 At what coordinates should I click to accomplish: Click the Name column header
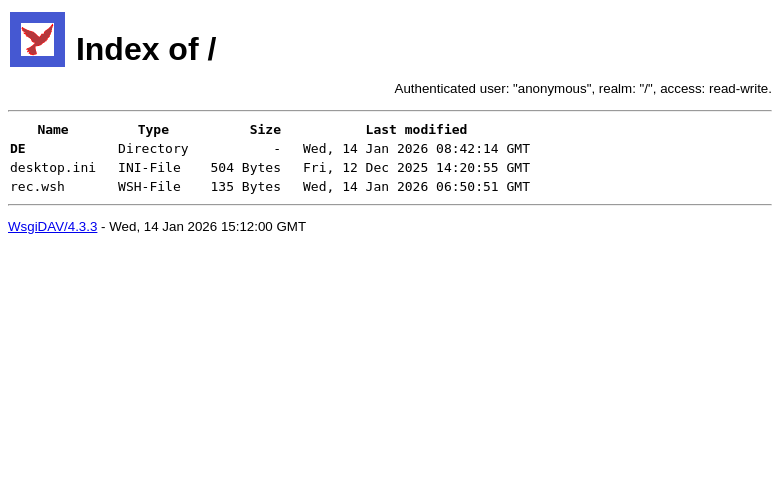click(53, 130)
